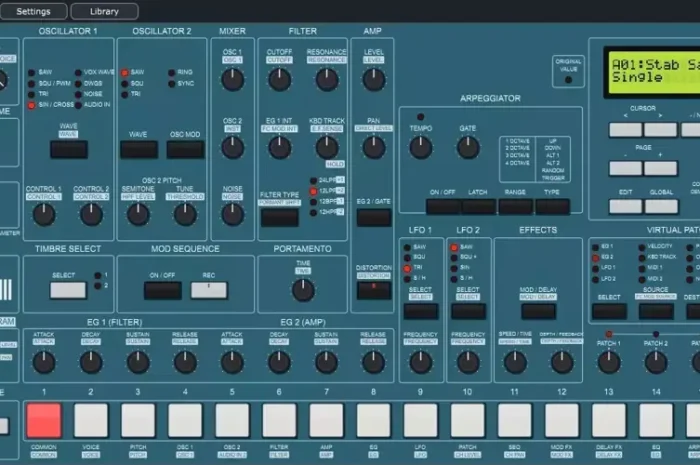Click the Page plus button
Image resolution: width=700 pixels, height=465 pixels.
[660, 168]
